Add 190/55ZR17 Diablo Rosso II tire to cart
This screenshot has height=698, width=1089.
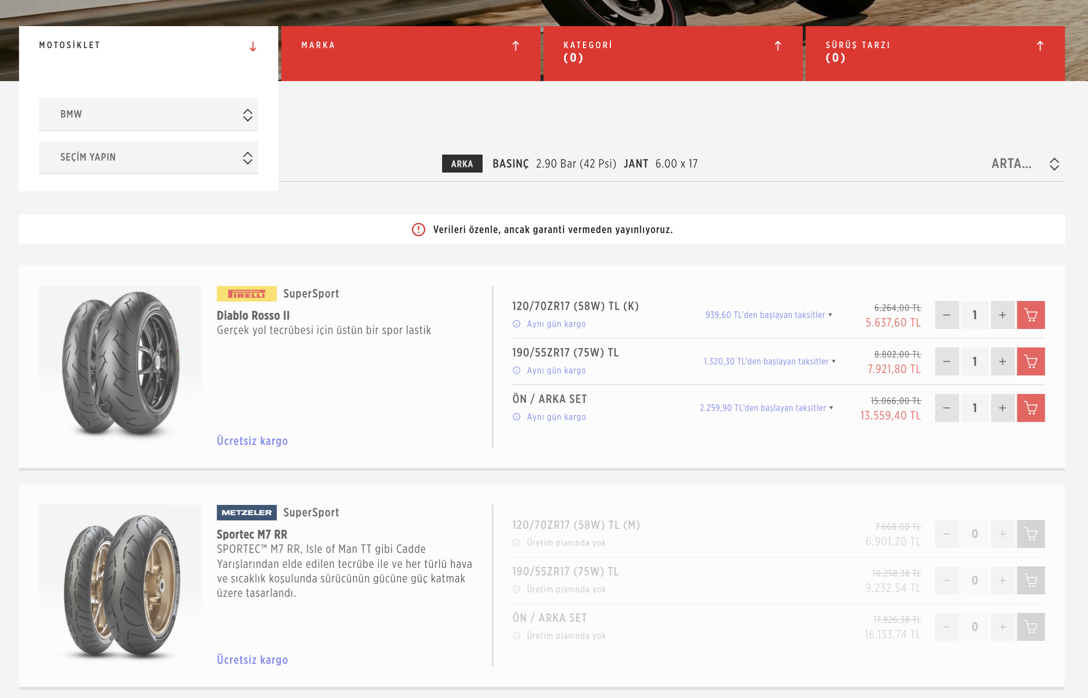(1030, 361)
